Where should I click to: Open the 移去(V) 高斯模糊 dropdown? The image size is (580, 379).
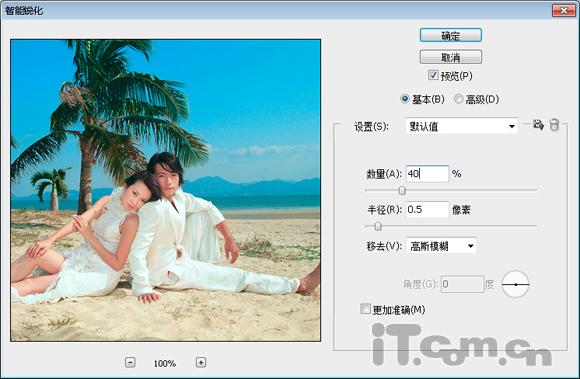pyautogui.click(x=441, y=246)
